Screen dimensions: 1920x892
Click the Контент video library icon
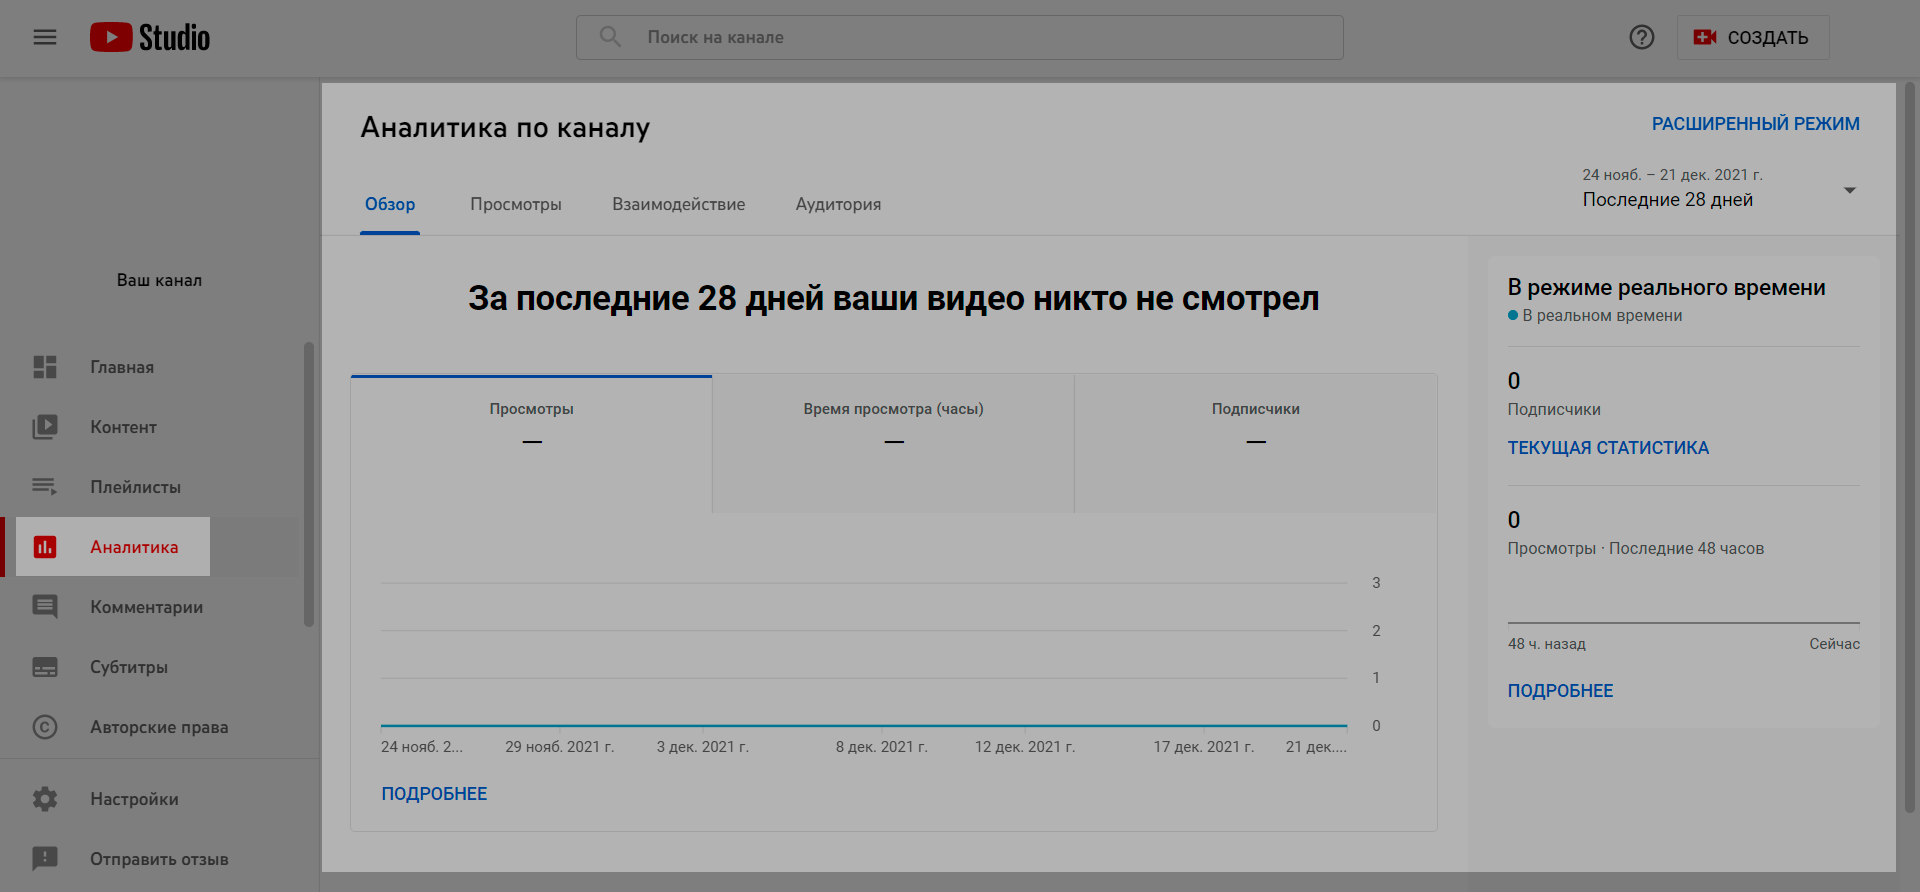tap(45, 427)
